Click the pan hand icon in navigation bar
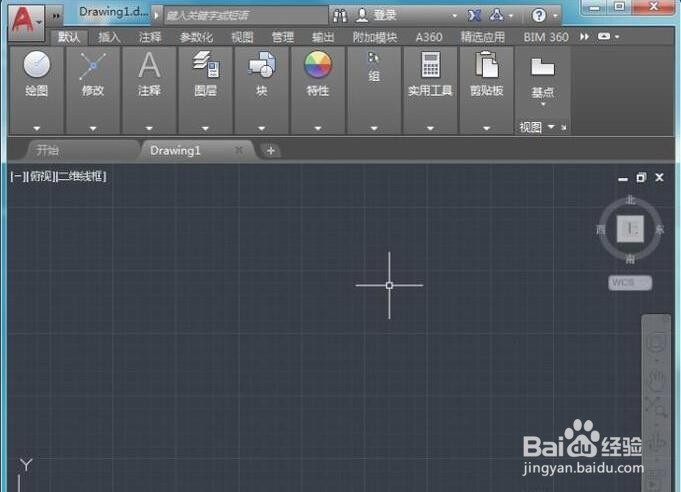This screenshot has width=681, height=492. tap(656, 380)
